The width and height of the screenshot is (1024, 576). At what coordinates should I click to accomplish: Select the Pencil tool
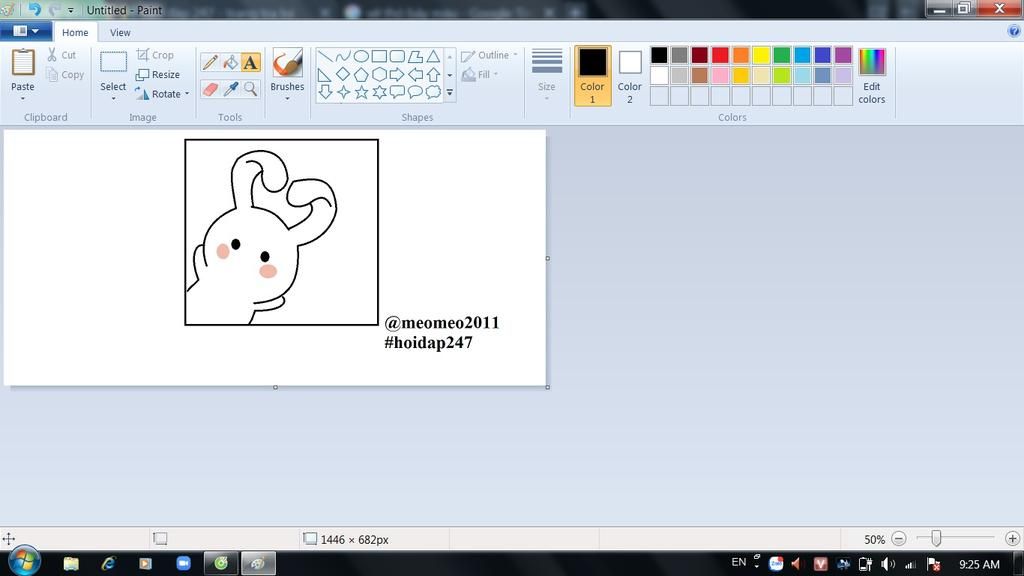[210, 63]
